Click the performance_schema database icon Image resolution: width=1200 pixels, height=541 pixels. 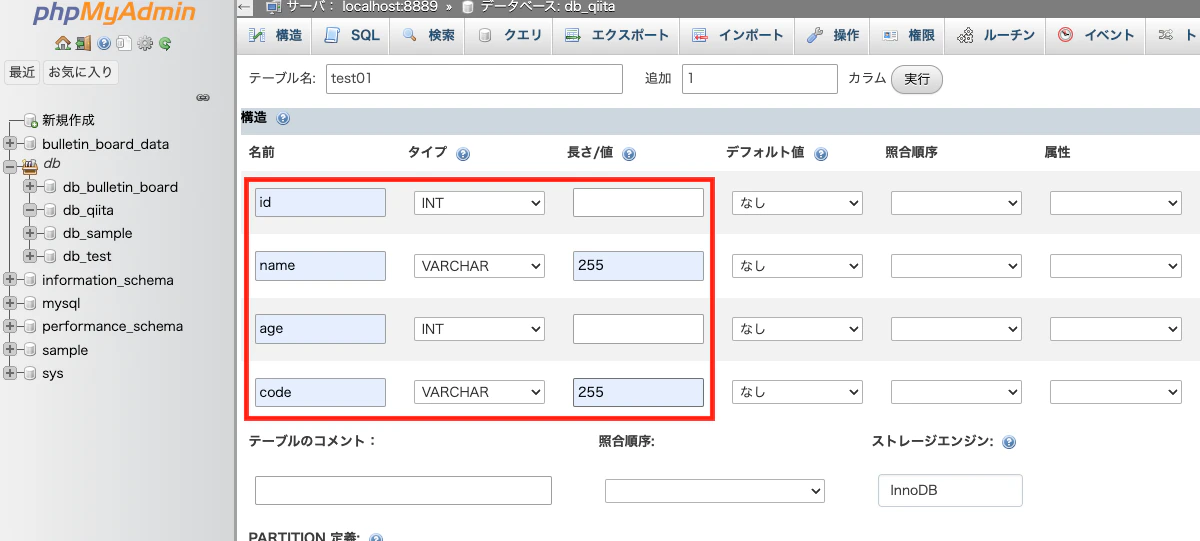pos(31,326)
